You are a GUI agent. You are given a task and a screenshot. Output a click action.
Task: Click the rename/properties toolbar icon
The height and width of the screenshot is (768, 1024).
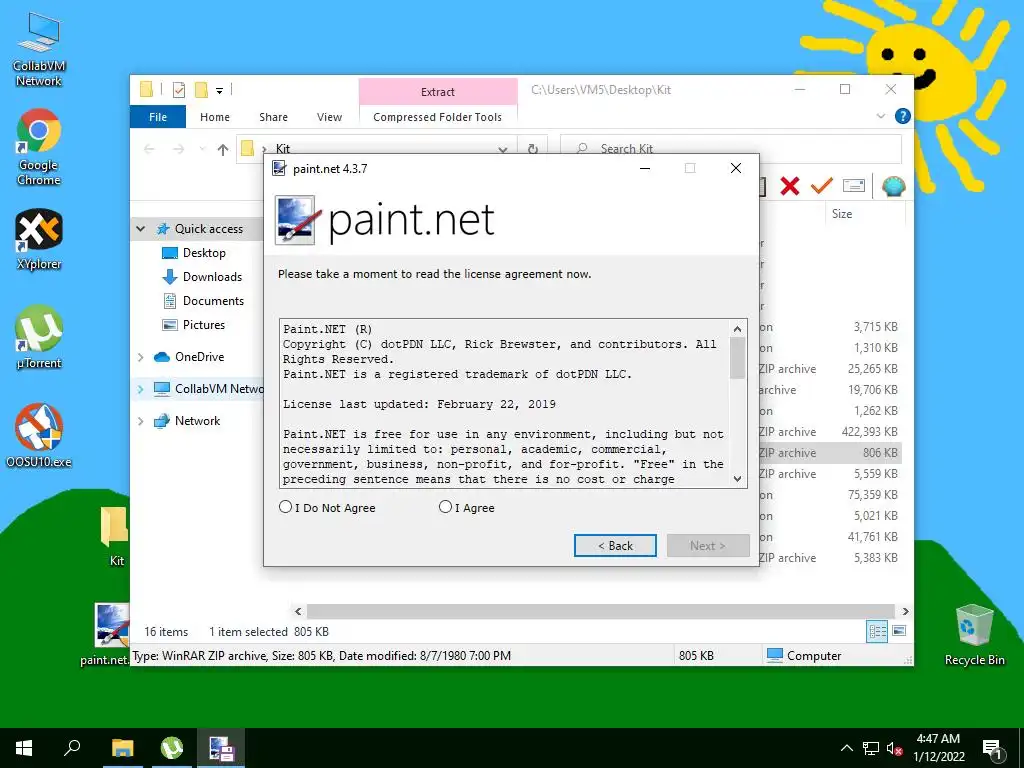[x=854, y=186]
